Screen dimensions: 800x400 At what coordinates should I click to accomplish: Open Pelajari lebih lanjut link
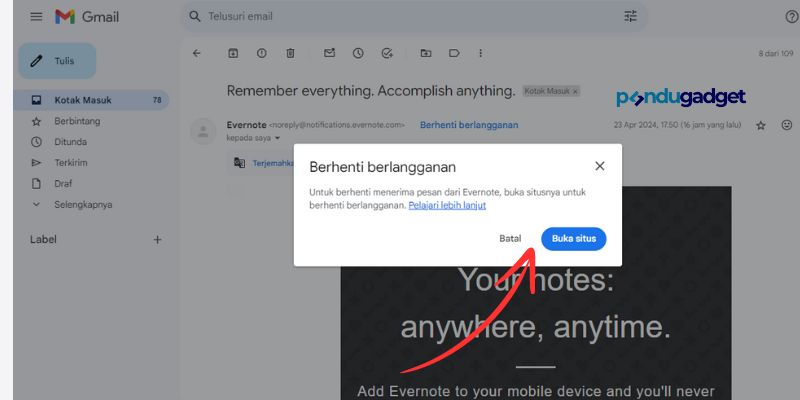(x=447, y=205)
